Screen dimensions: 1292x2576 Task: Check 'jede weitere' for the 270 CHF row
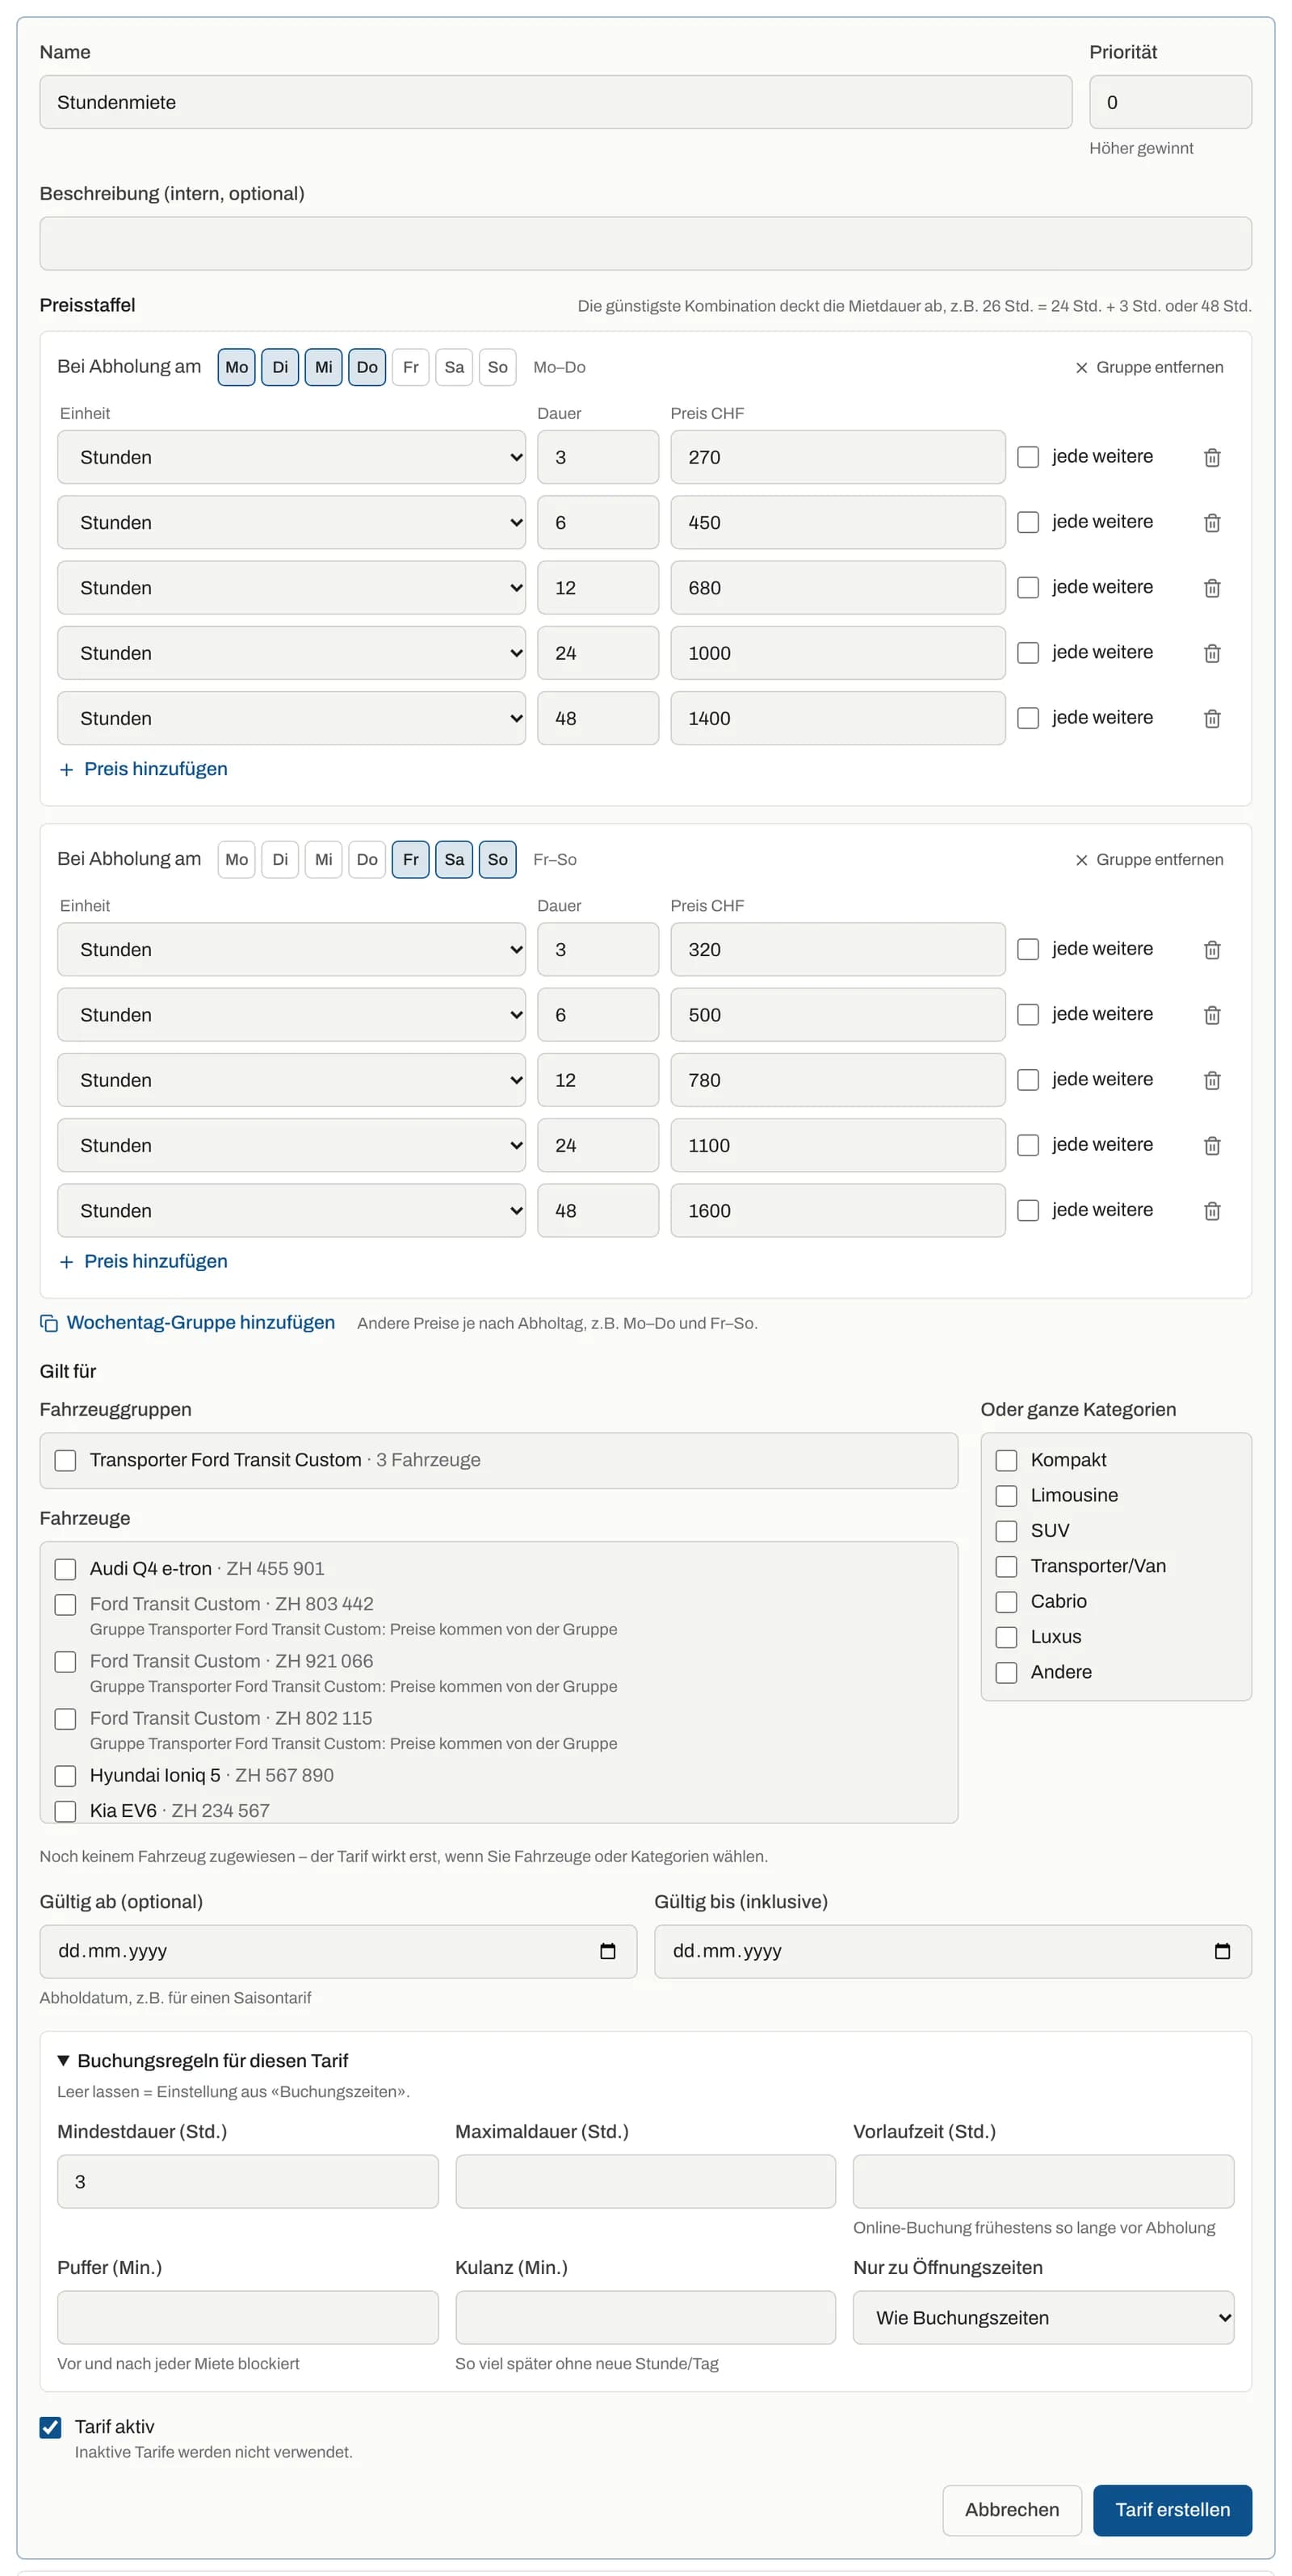pos(1027,457)
